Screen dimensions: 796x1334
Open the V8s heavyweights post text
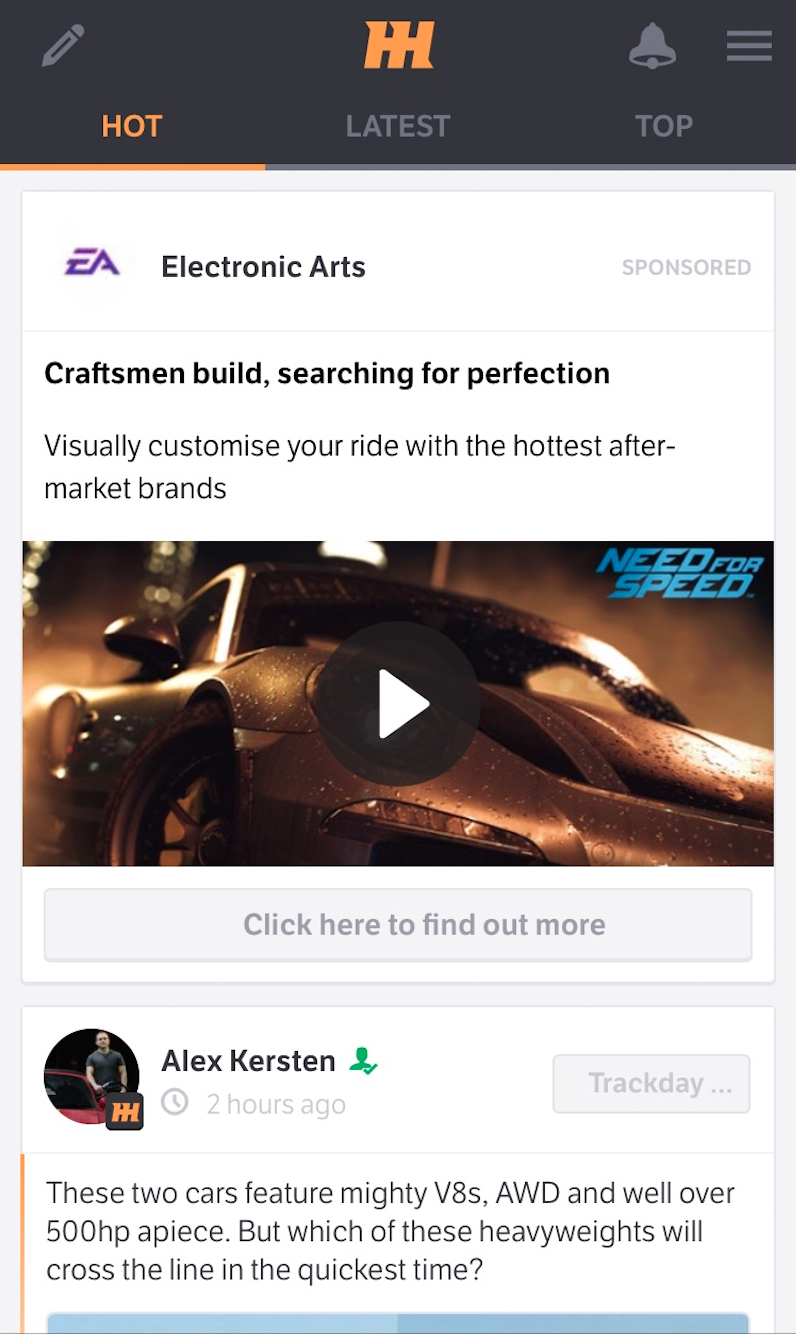(391, 1231)
